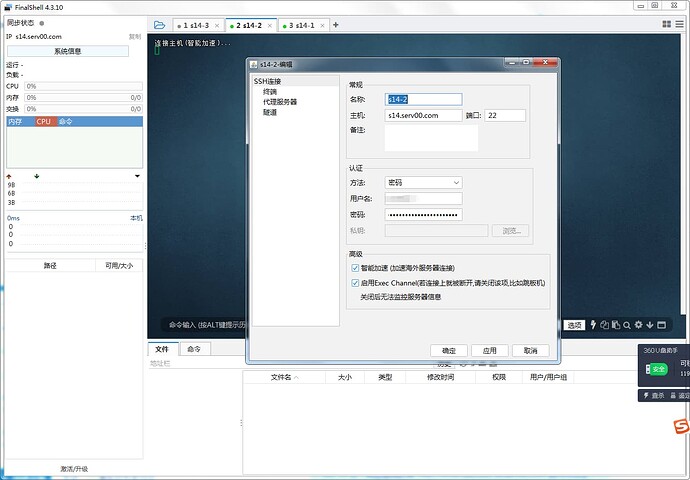This screenshot has width=690, height=480.
Task: Sort files by 权限 column header
Action: point(499,377)
